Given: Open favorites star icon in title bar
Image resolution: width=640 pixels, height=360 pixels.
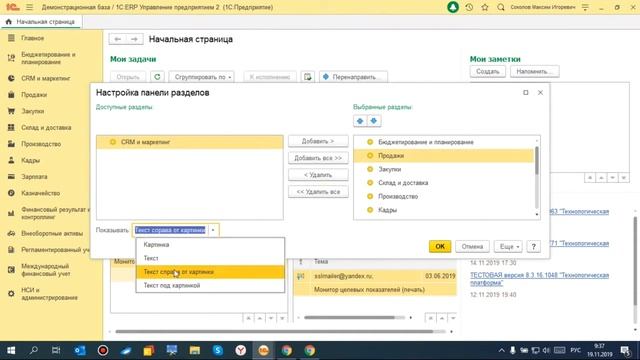Looking at the screenshot, I should [x=485, y=7].
